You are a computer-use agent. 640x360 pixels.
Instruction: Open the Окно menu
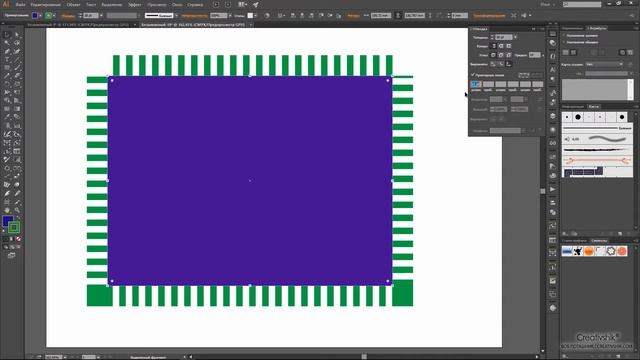[x=177, y=4]
